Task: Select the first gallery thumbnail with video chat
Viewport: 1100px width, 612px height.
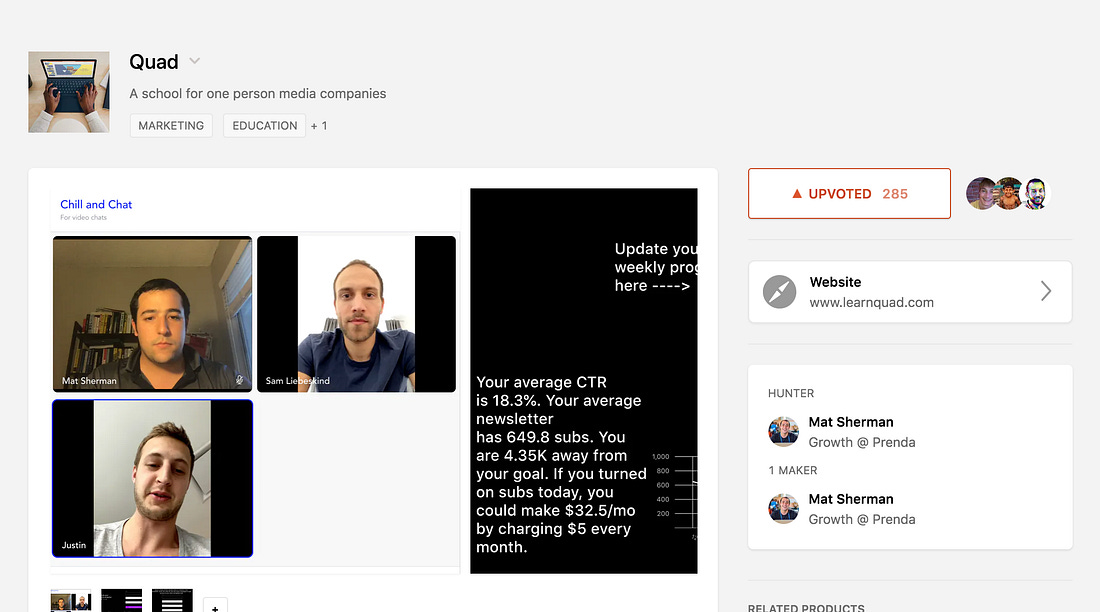Action: (71, 601)
